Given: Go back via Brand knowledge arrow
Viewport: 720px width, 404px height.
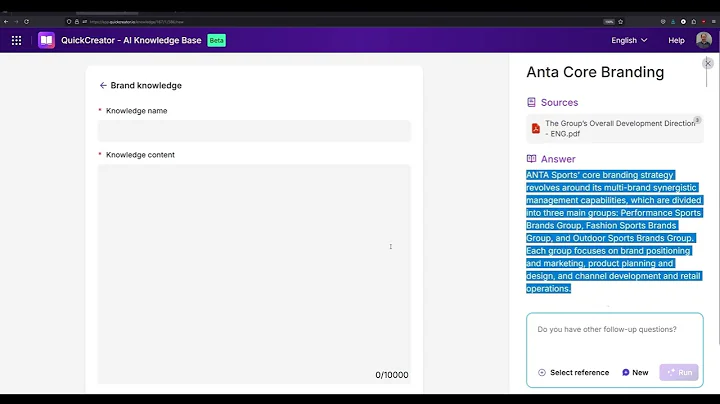Looking at the screenshot, I should (103, 85).
